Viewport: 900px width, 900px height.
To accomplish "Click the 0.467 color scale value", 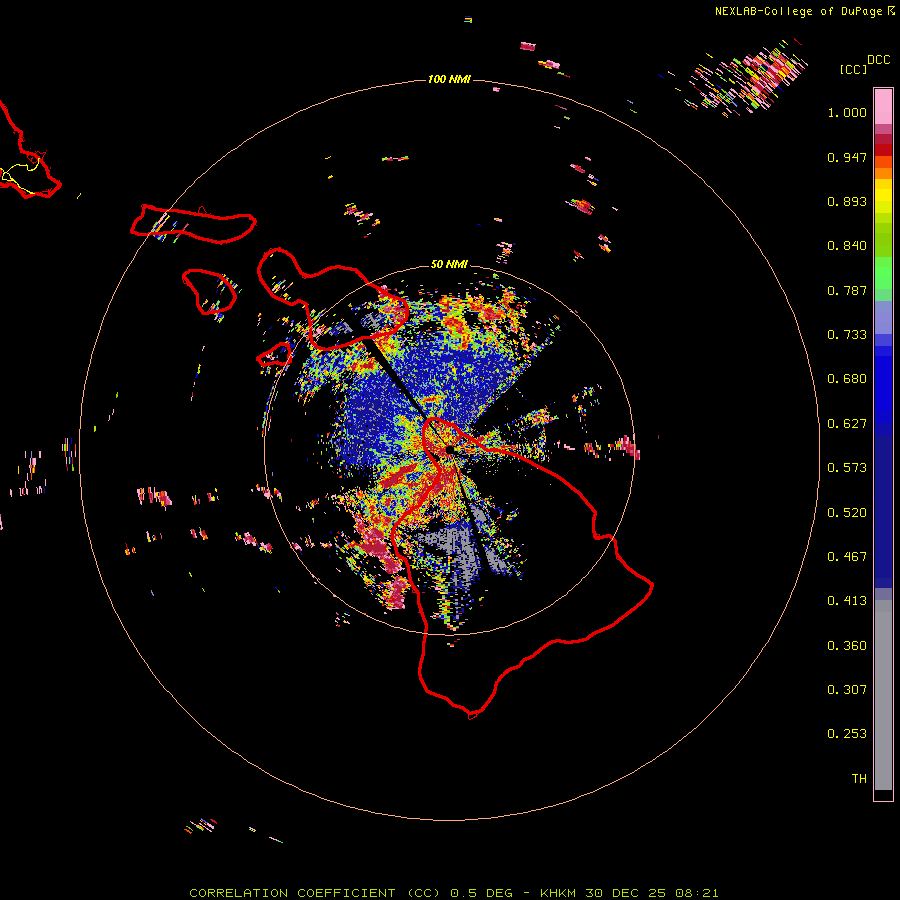I will (x=847, y=557).
